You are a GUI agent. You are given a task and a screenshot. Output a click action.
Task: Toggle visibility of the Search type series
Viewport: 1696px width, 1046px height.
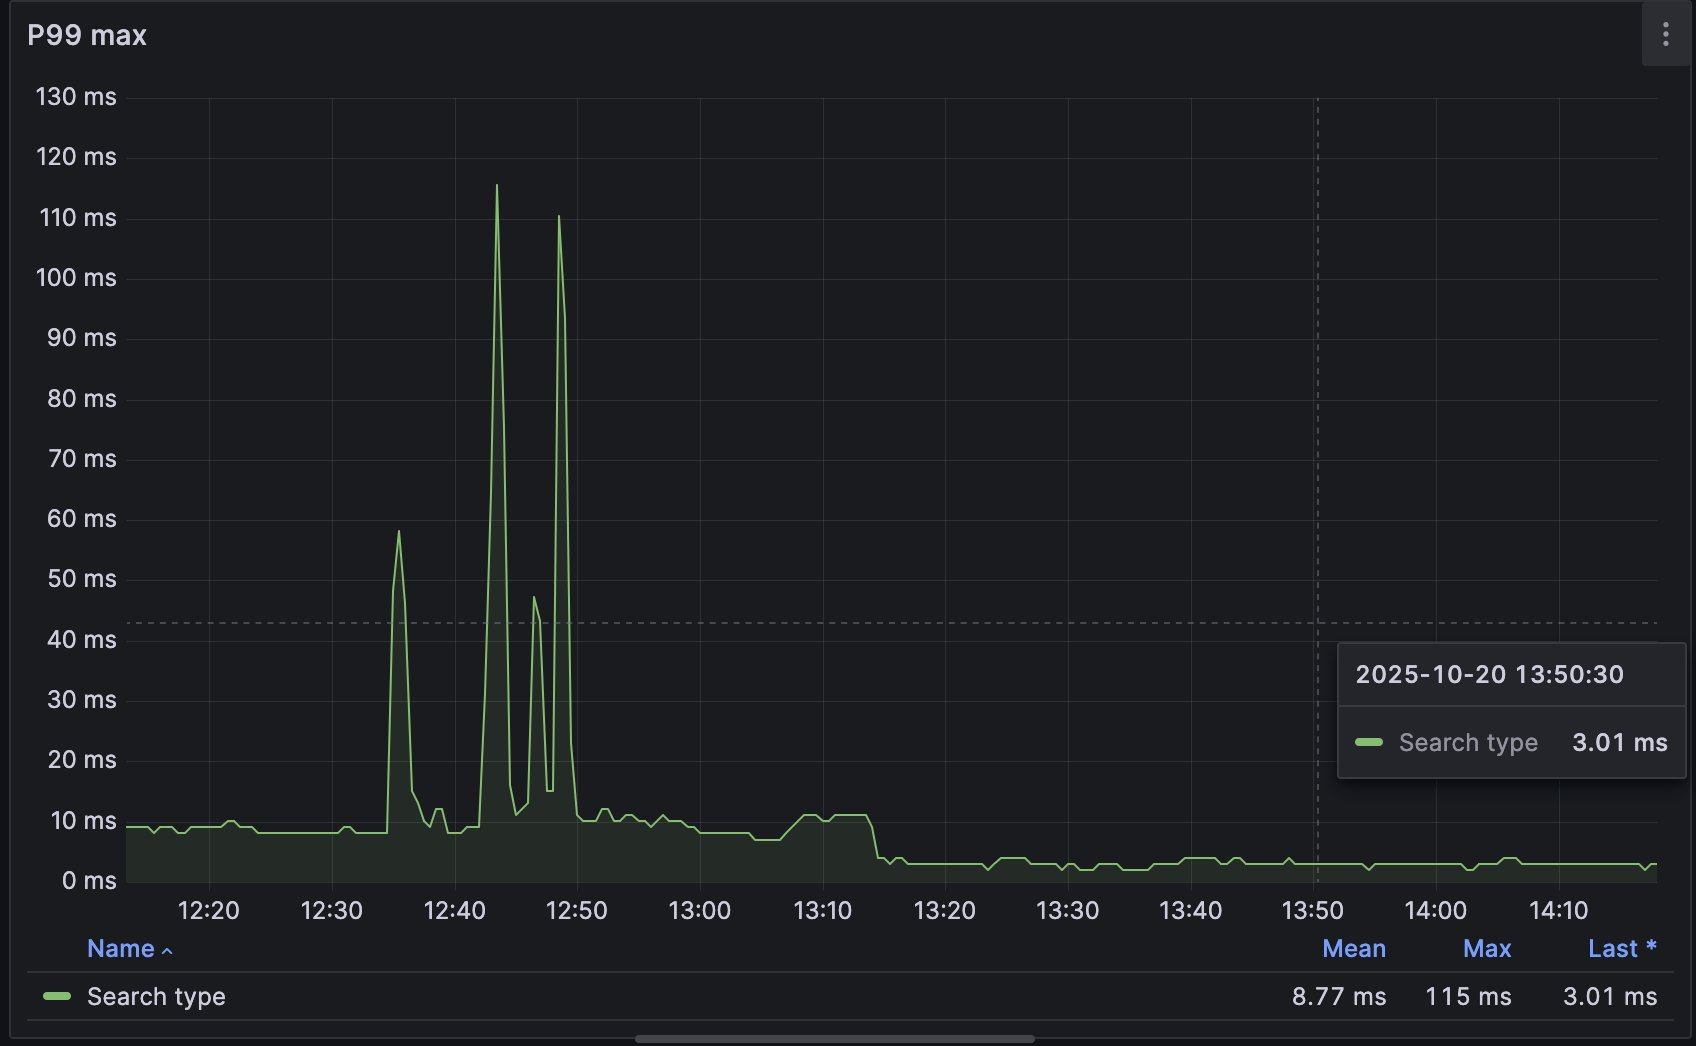(156, 996)
